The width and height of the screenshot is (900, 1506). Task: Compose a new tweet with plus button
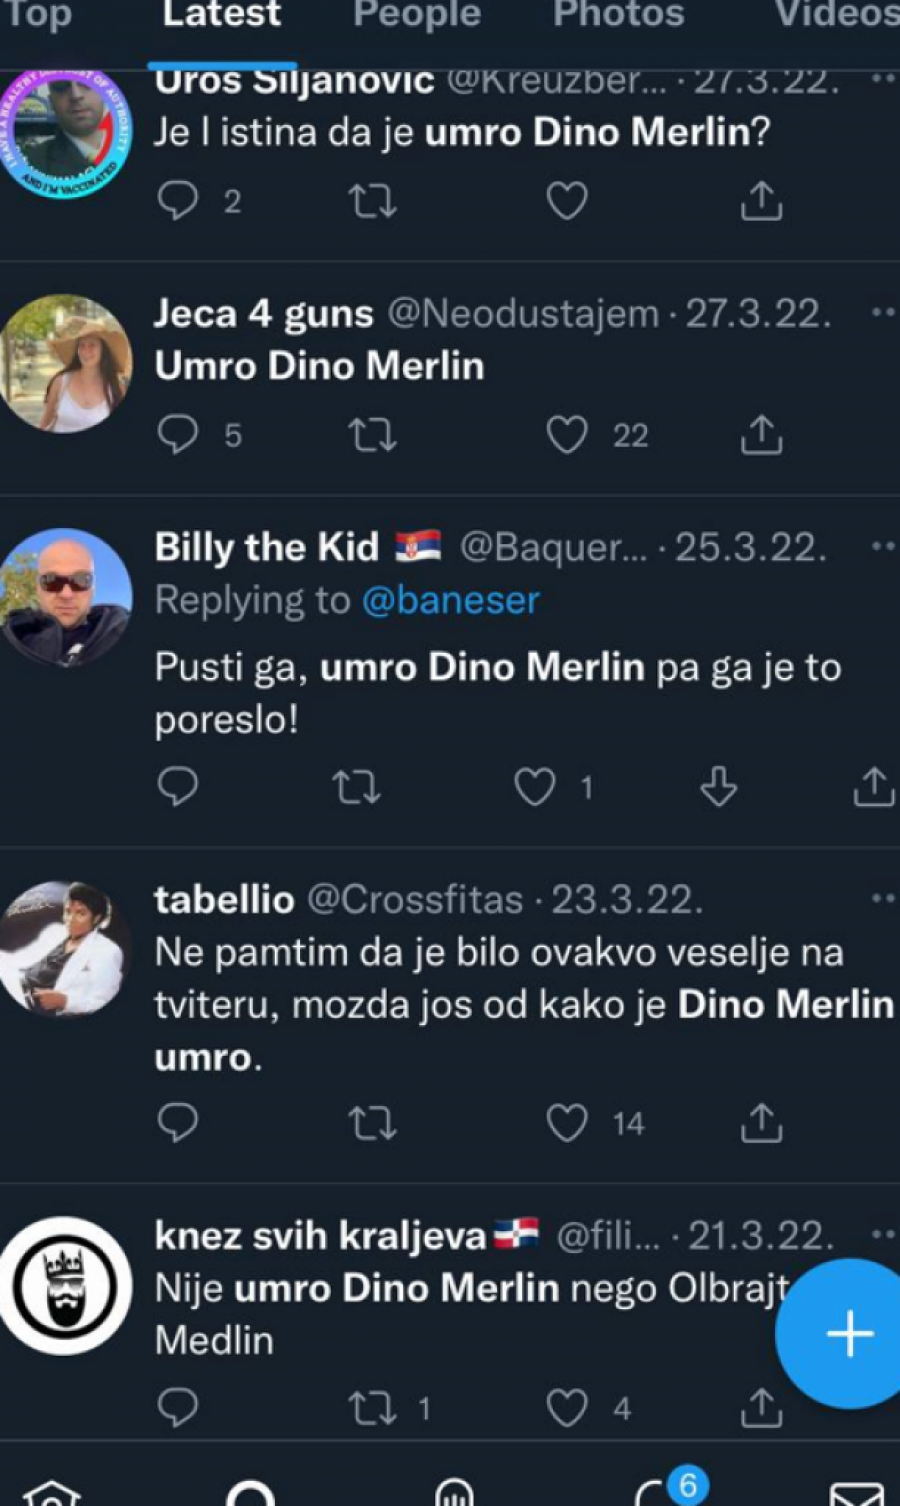(x=849, y=1334)
